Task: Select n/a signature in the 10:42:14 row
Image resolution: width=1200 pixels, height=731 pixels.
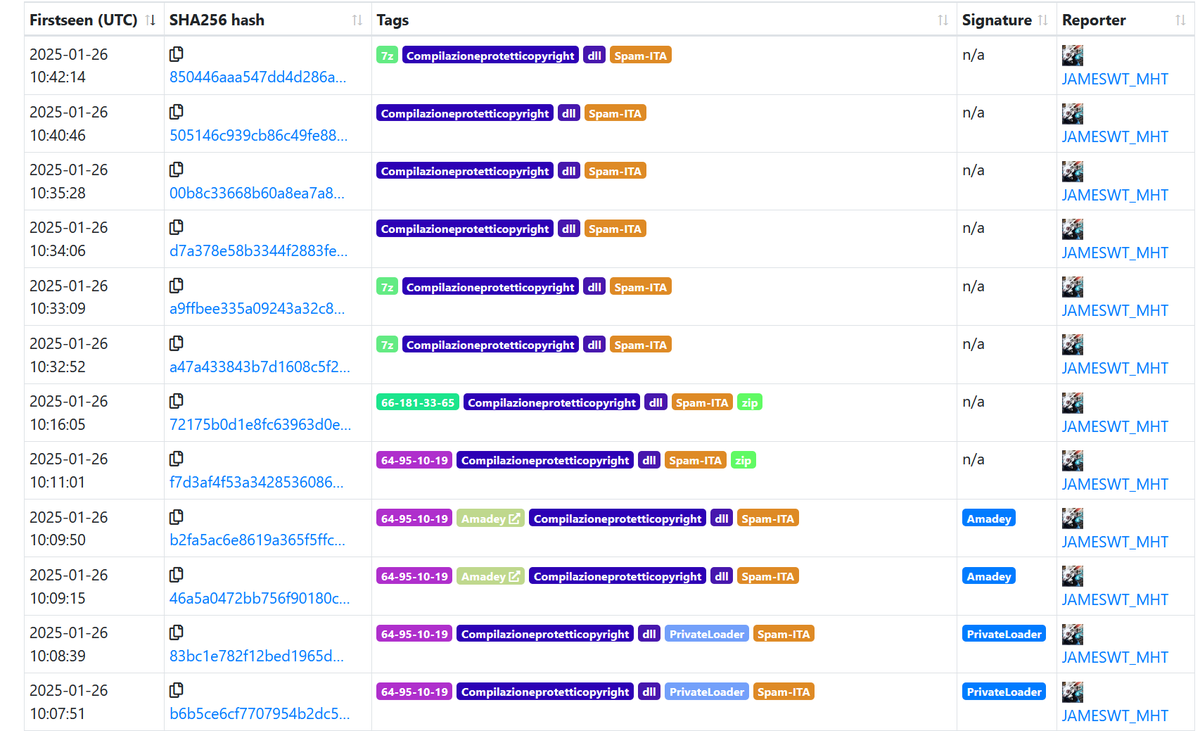Action: tap(973, 55)
